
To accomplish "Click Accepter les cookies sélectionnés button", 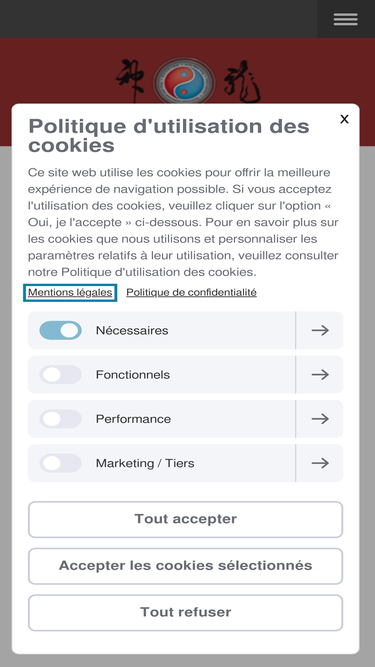I will pyautogui.click(x=185, y=566).
